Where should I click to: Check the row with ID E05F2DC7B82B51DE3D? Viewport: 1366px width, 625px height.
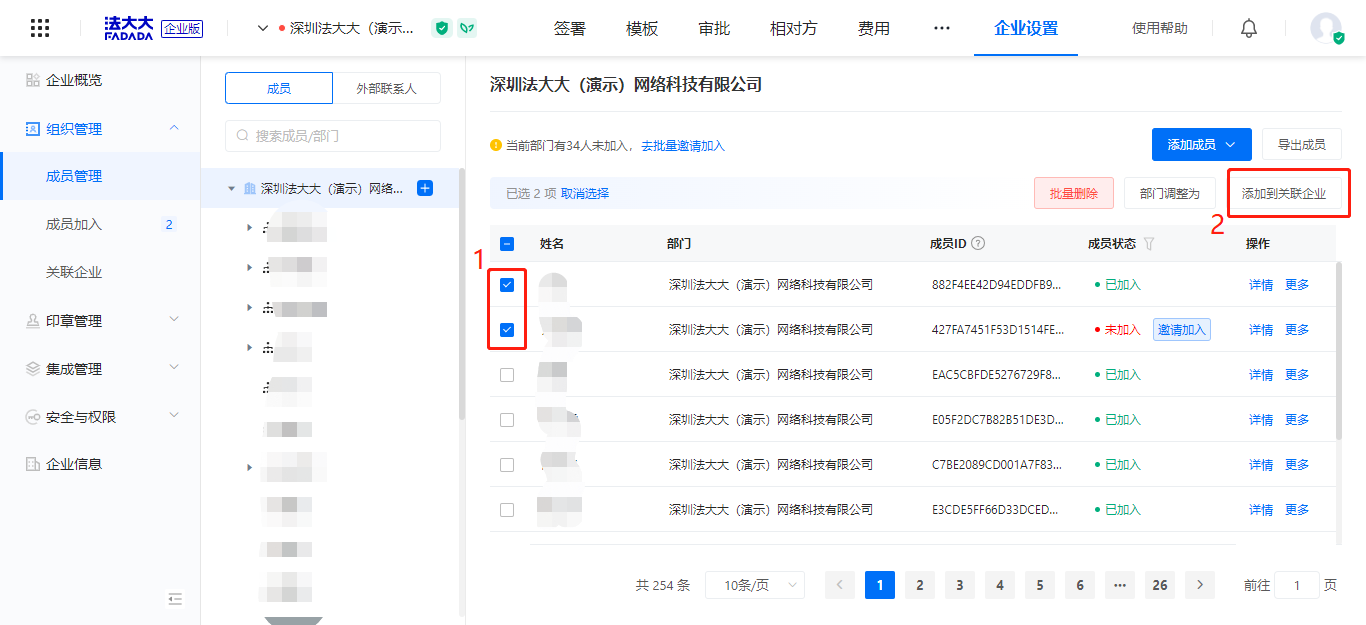coord(507,420)
